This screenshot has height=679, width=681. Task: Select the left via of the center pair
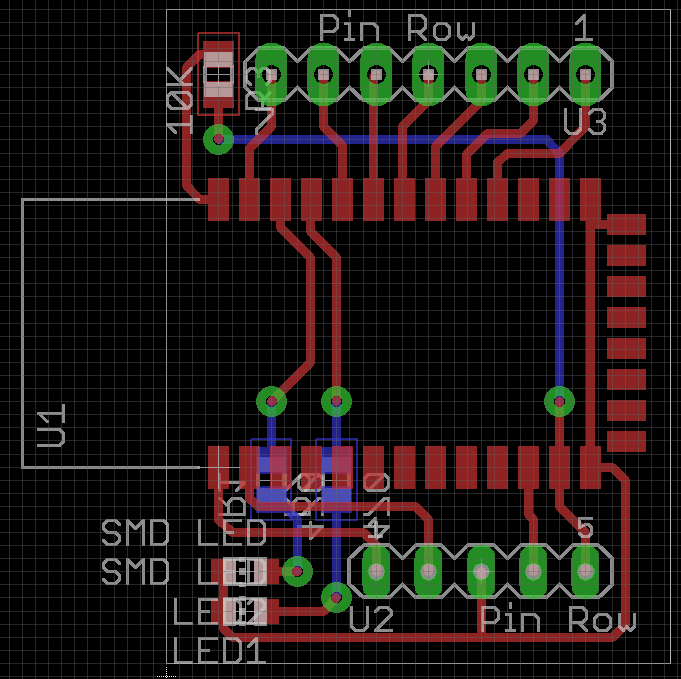pos(271,401)
